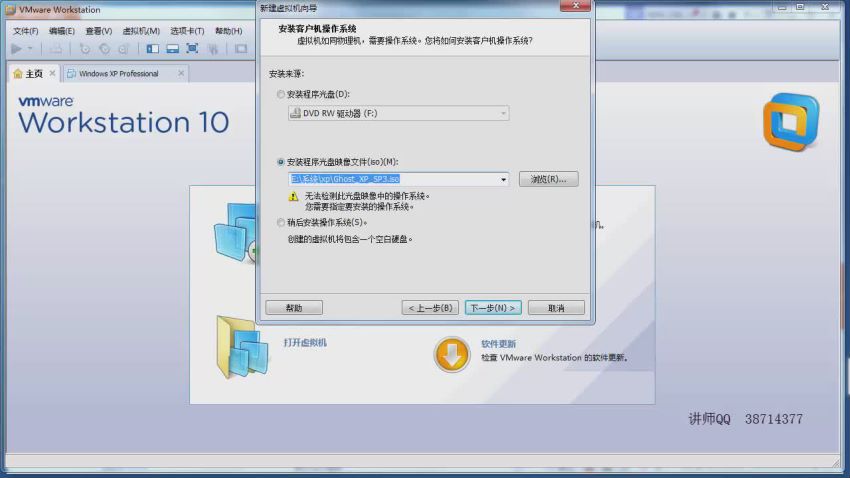The image size is (850, 478).
Task: Click the 浏览(R)... browse button
Action: (548, 179)
